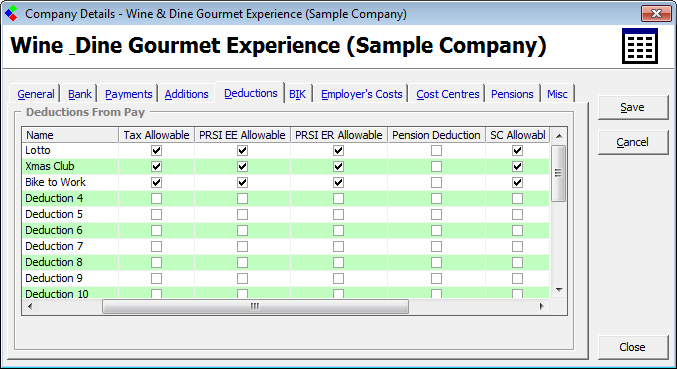Click the horizontal scrollbar thumb
677x369 pixels.
(x=255, y=306)
